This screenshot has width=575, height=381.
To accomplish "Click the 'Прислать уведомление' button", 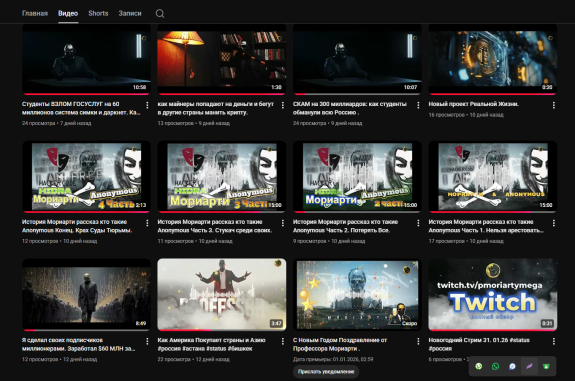I will point(326,372).
